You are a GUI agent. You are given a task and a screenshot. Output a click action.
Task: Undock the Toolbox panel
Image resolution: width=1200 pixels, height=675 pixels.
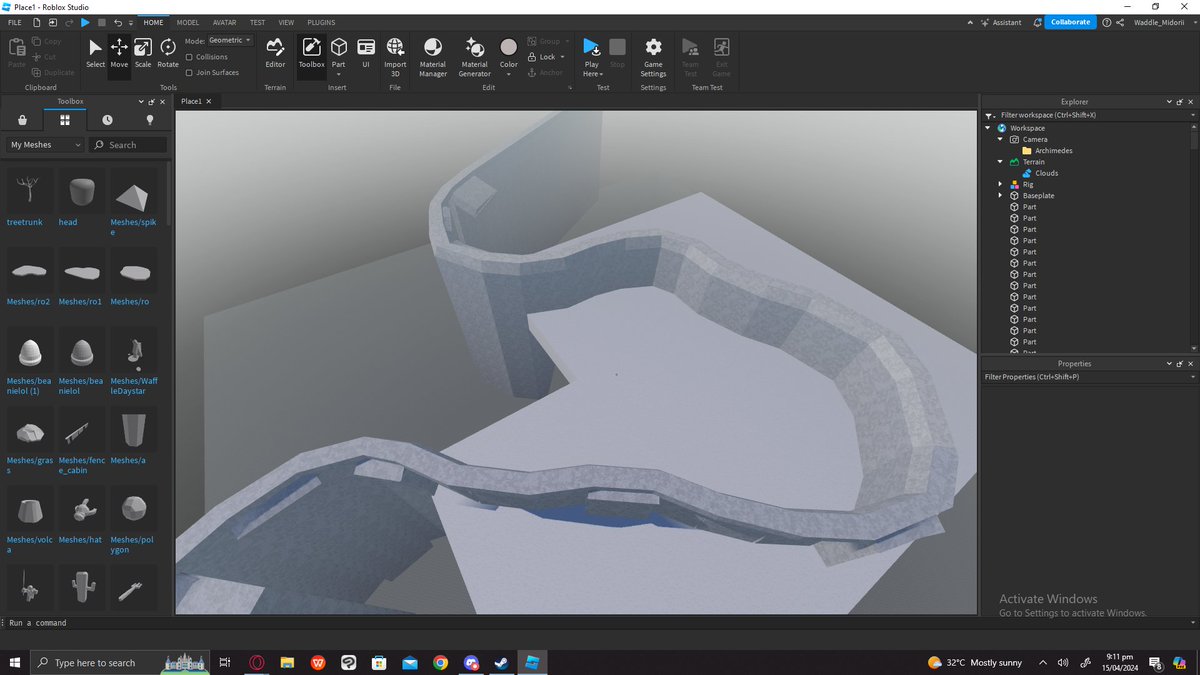(x=151, y=101)
